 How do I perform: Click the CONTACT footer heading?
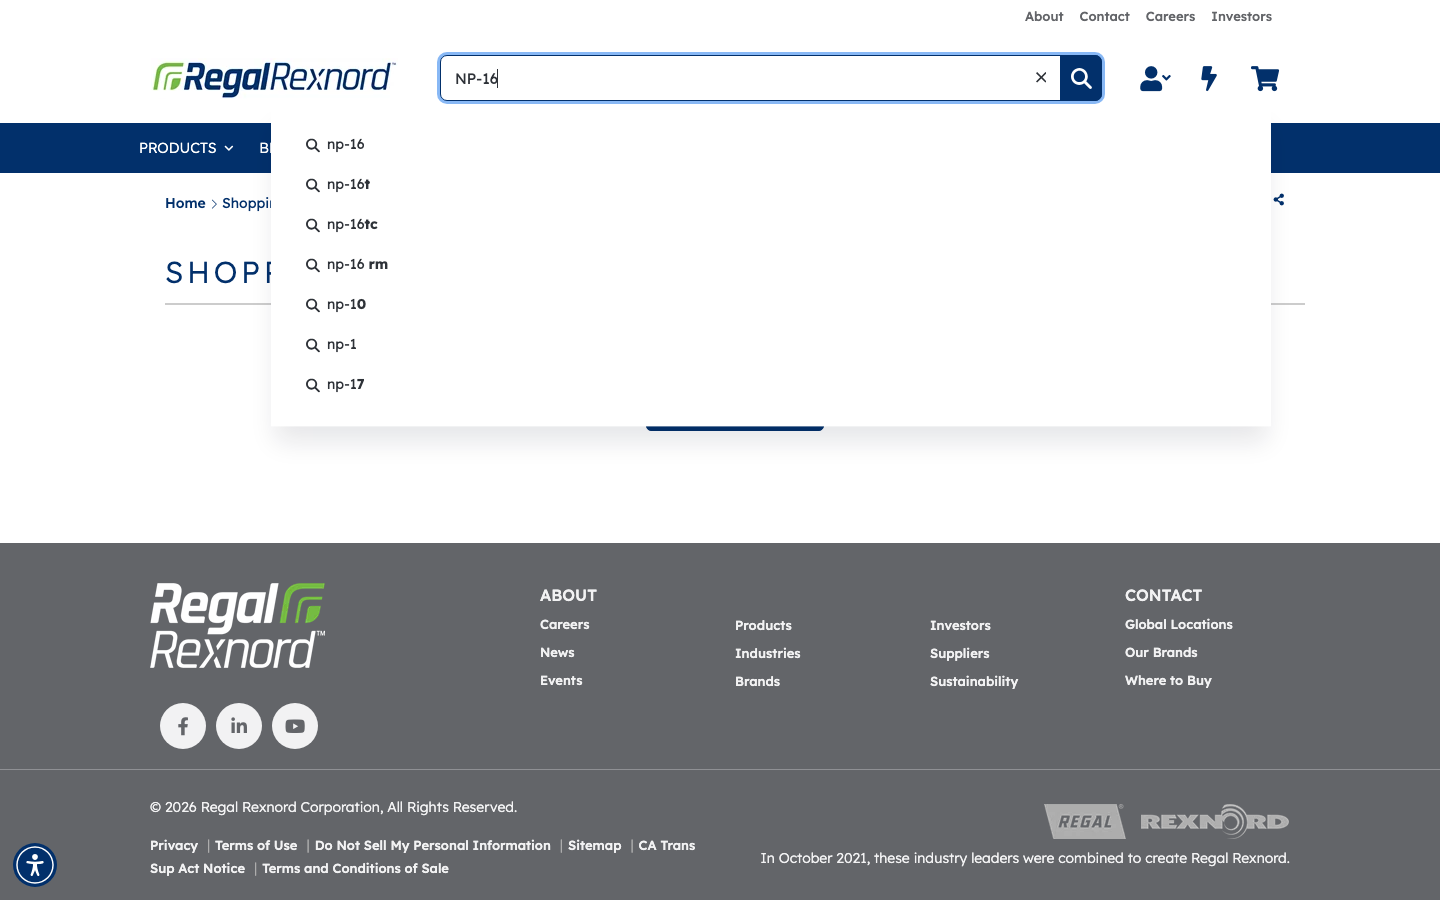coord(1163,595)
